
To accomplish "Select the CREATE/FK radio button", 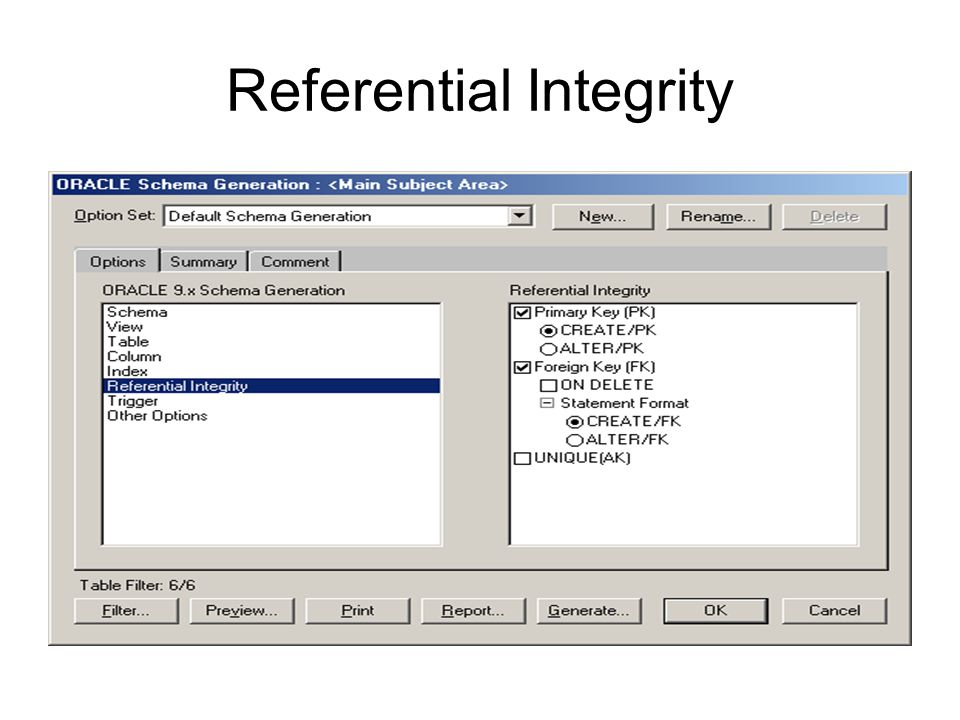I will click(574, 422).
